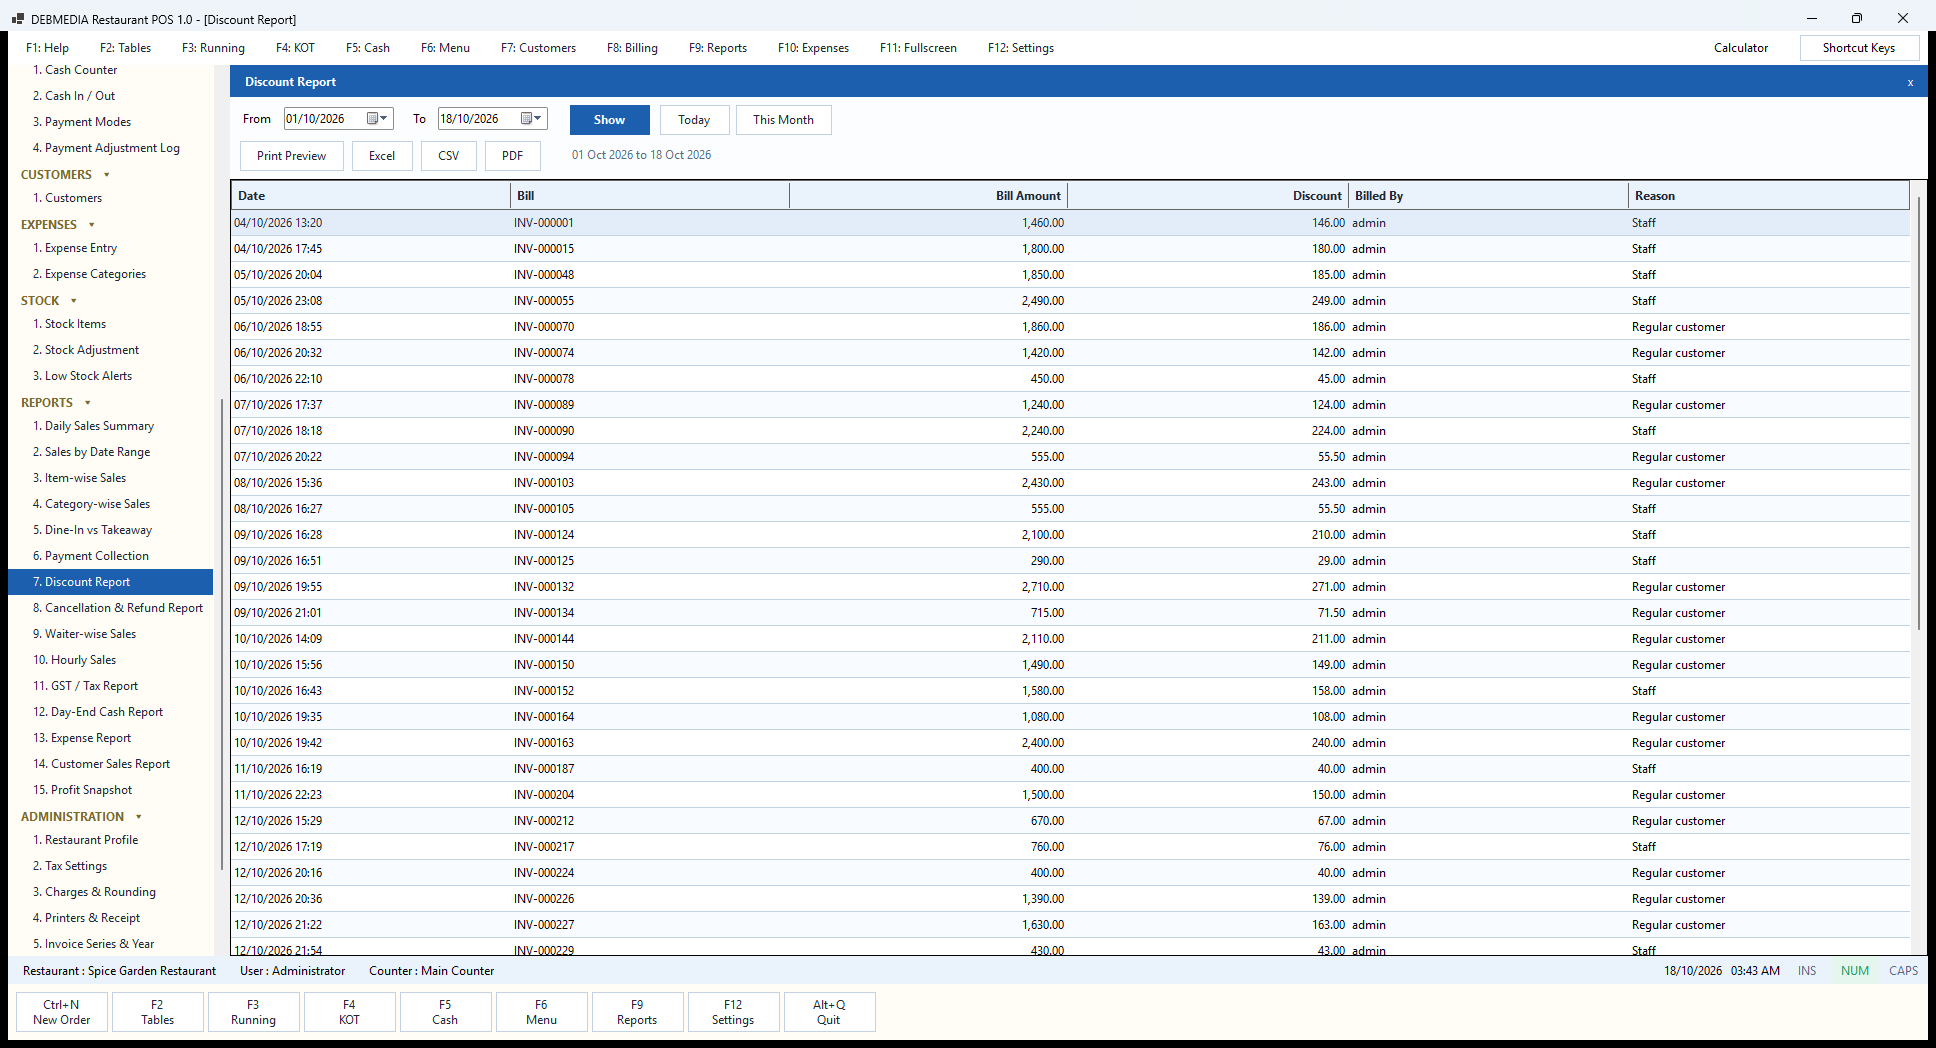Open F10: Expenses menu item
The width and height of the screenshot is (1936, 1048).
(x=813, y=48)
